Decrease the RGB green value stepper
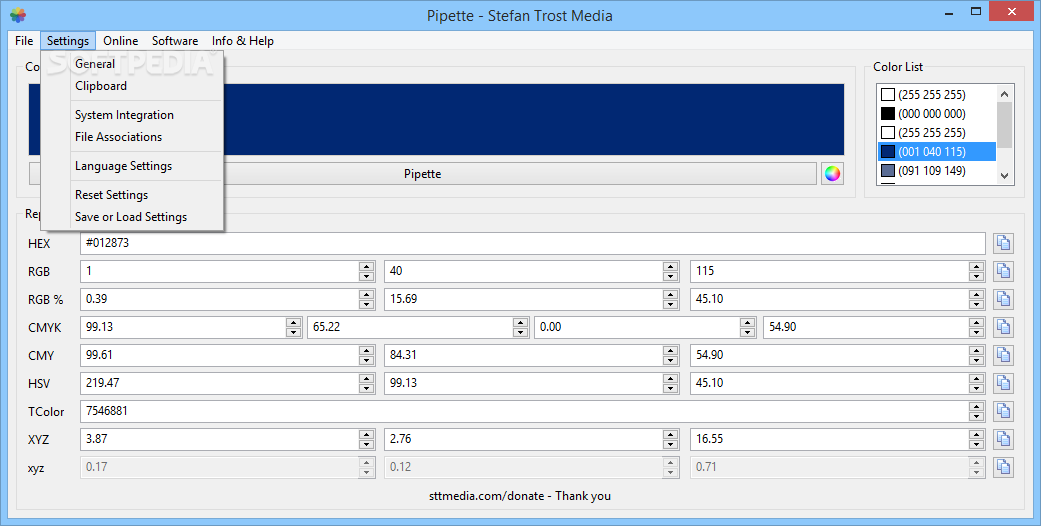 pyautogui.click(x=671, y=277)
